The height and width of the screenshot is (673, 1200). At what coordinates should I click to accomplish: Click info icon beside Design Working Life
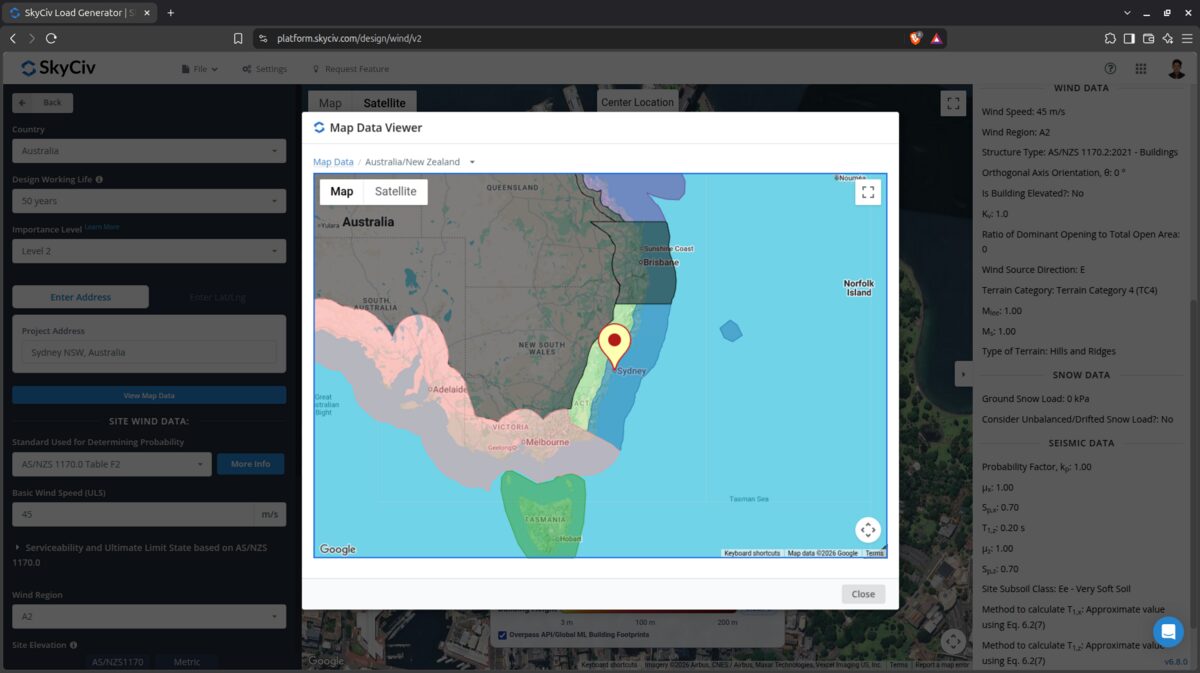(x=99, y=180)
